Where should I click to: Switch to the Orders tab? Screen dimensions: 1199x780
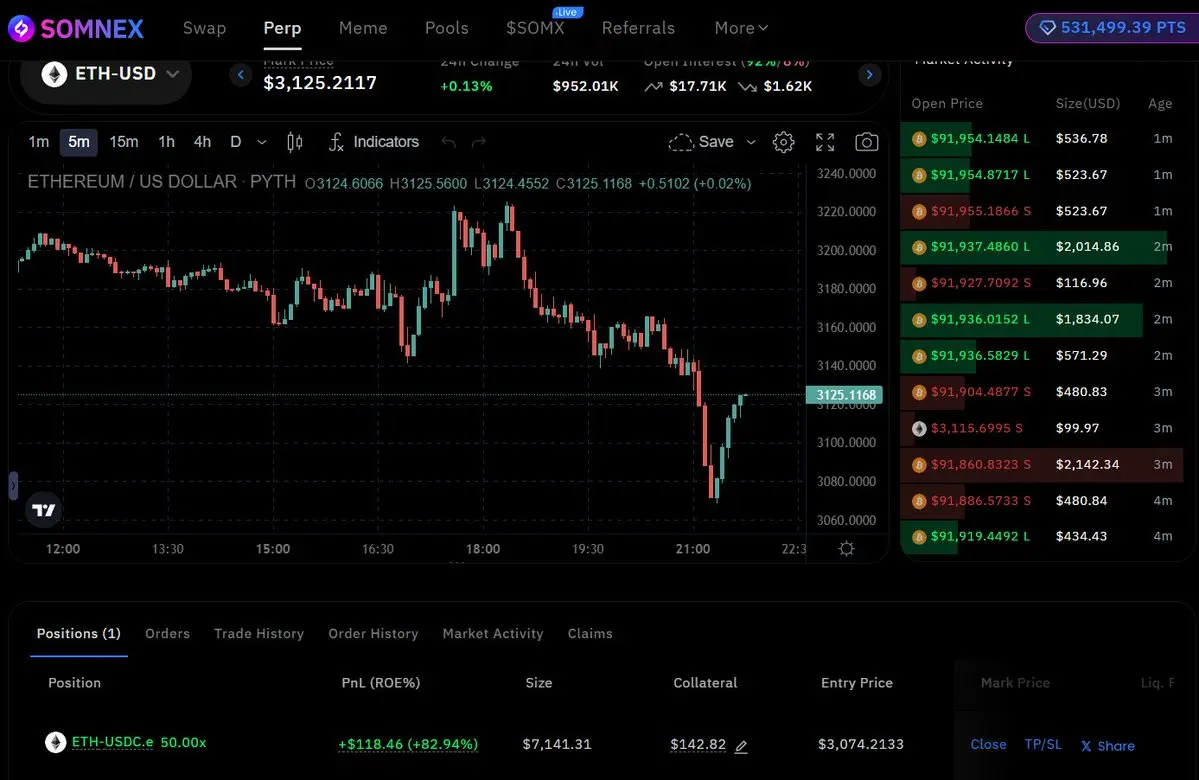(167, 633)
